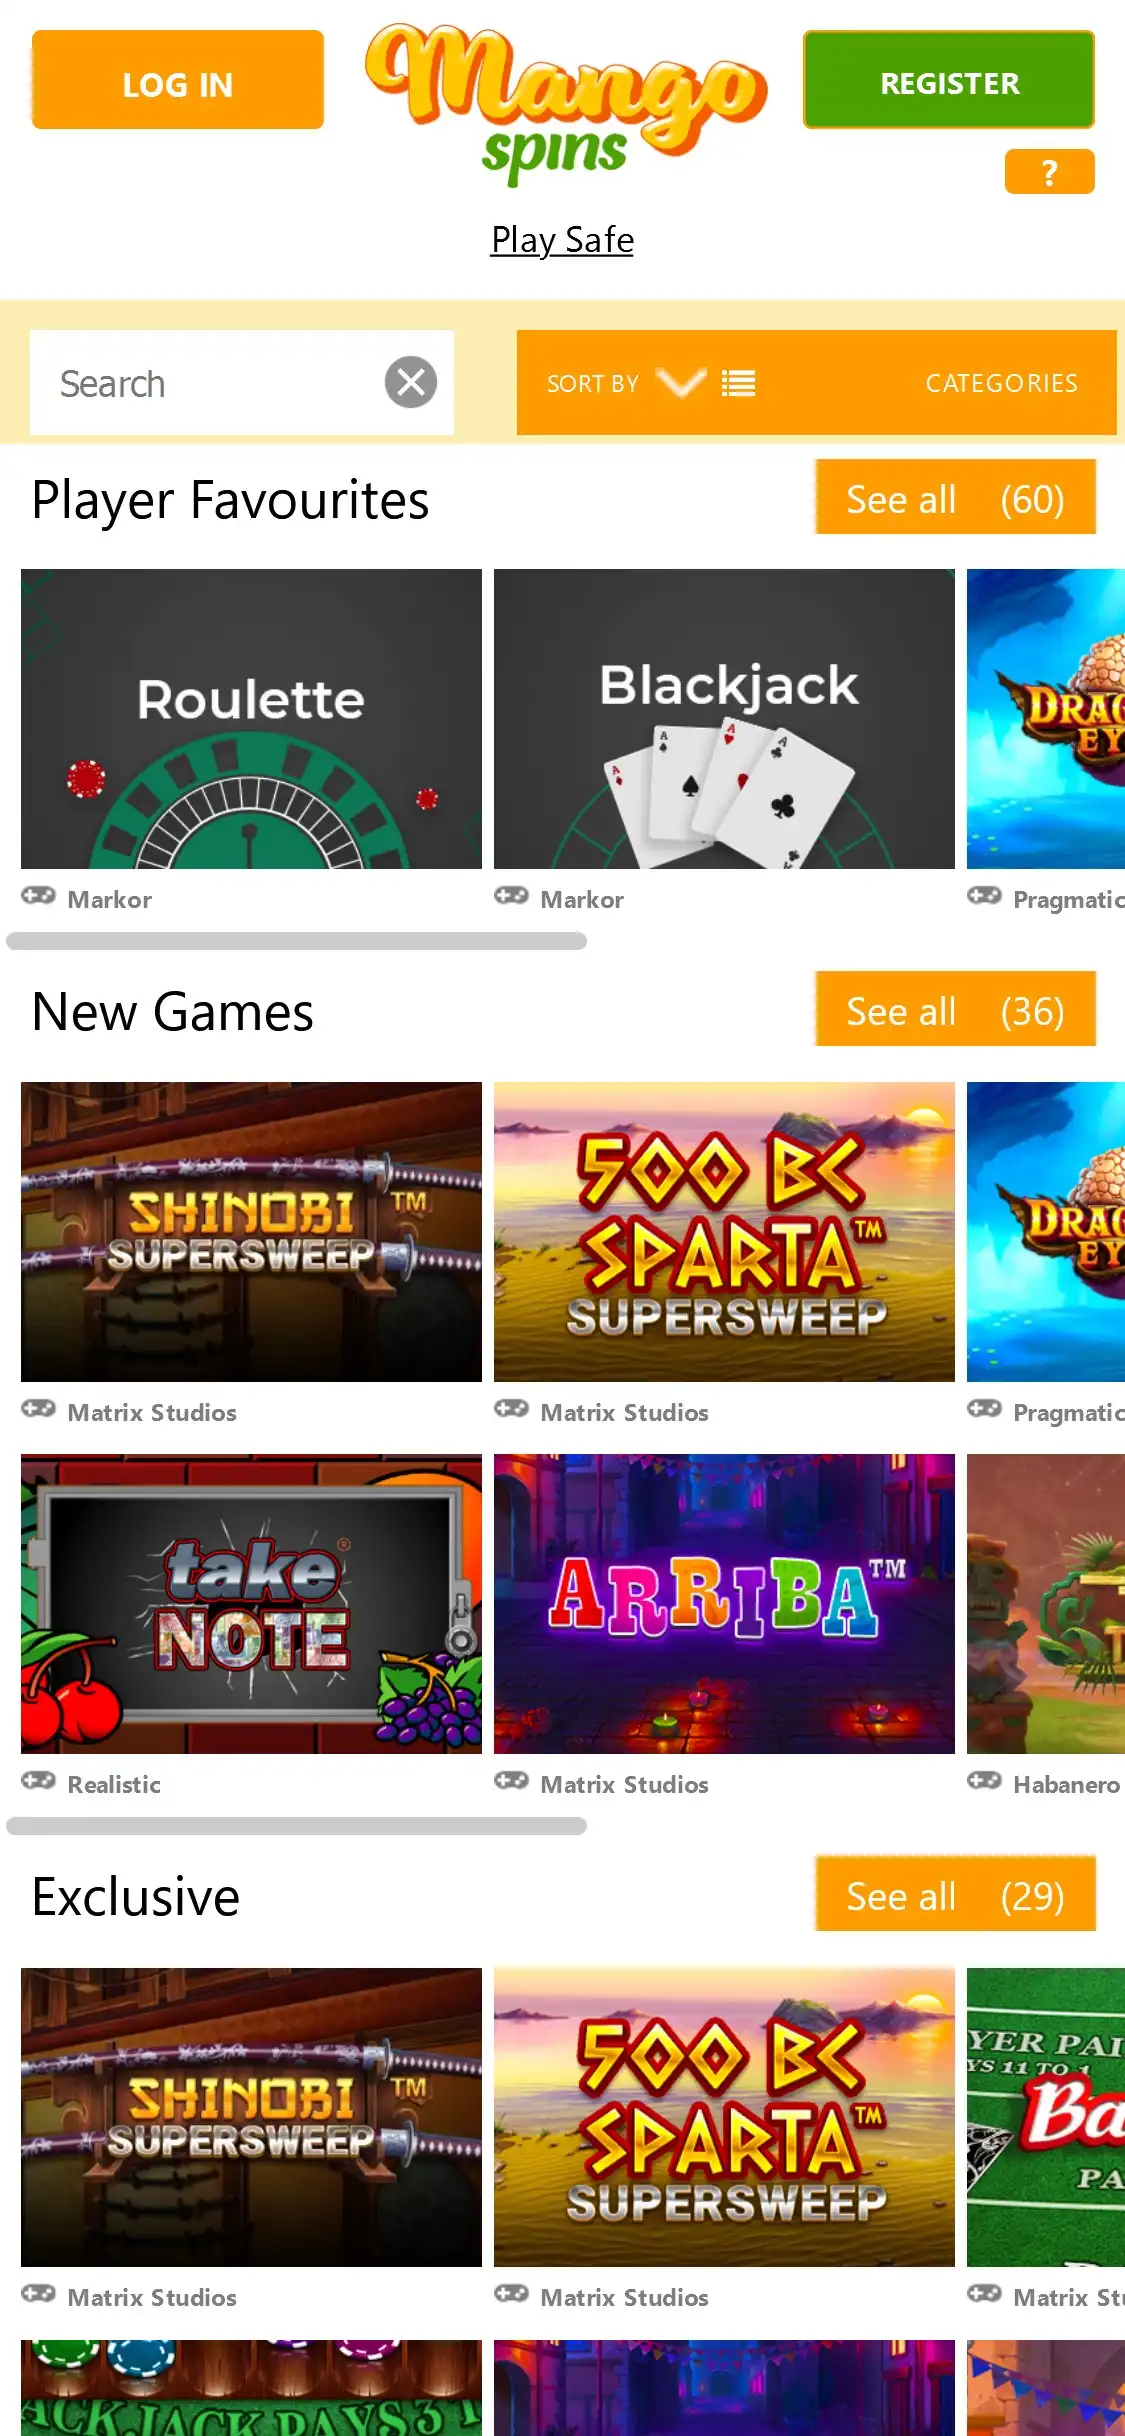Click gamepad icon under the Roulette tile

coord(39,895)
